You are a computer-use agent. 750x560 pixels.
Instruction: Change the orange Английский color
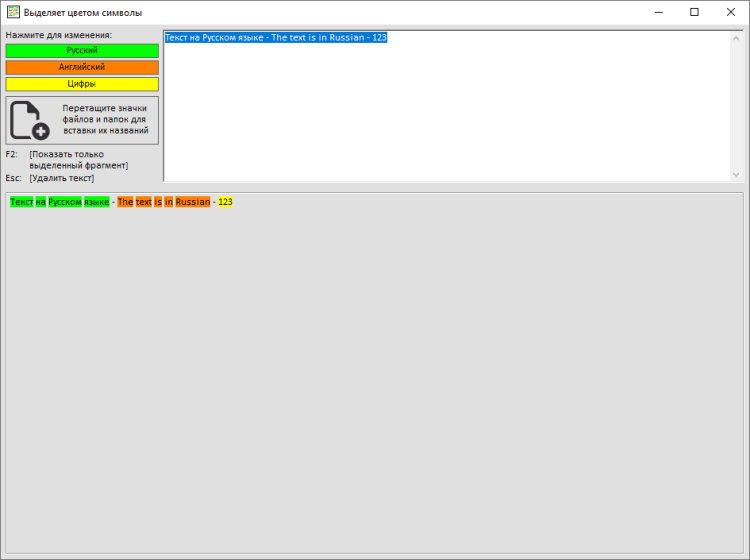pyautogui.click(x=82, y=67)
